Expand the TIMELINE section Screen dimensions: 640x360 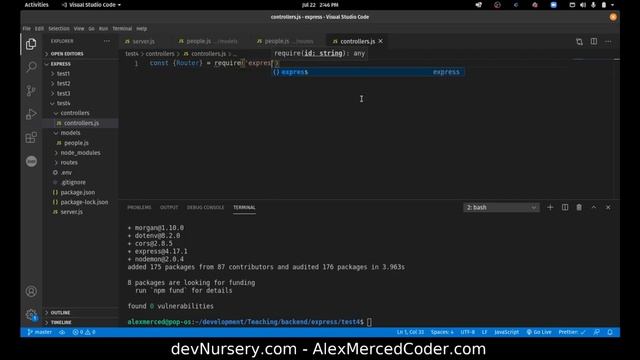[81, 322]
